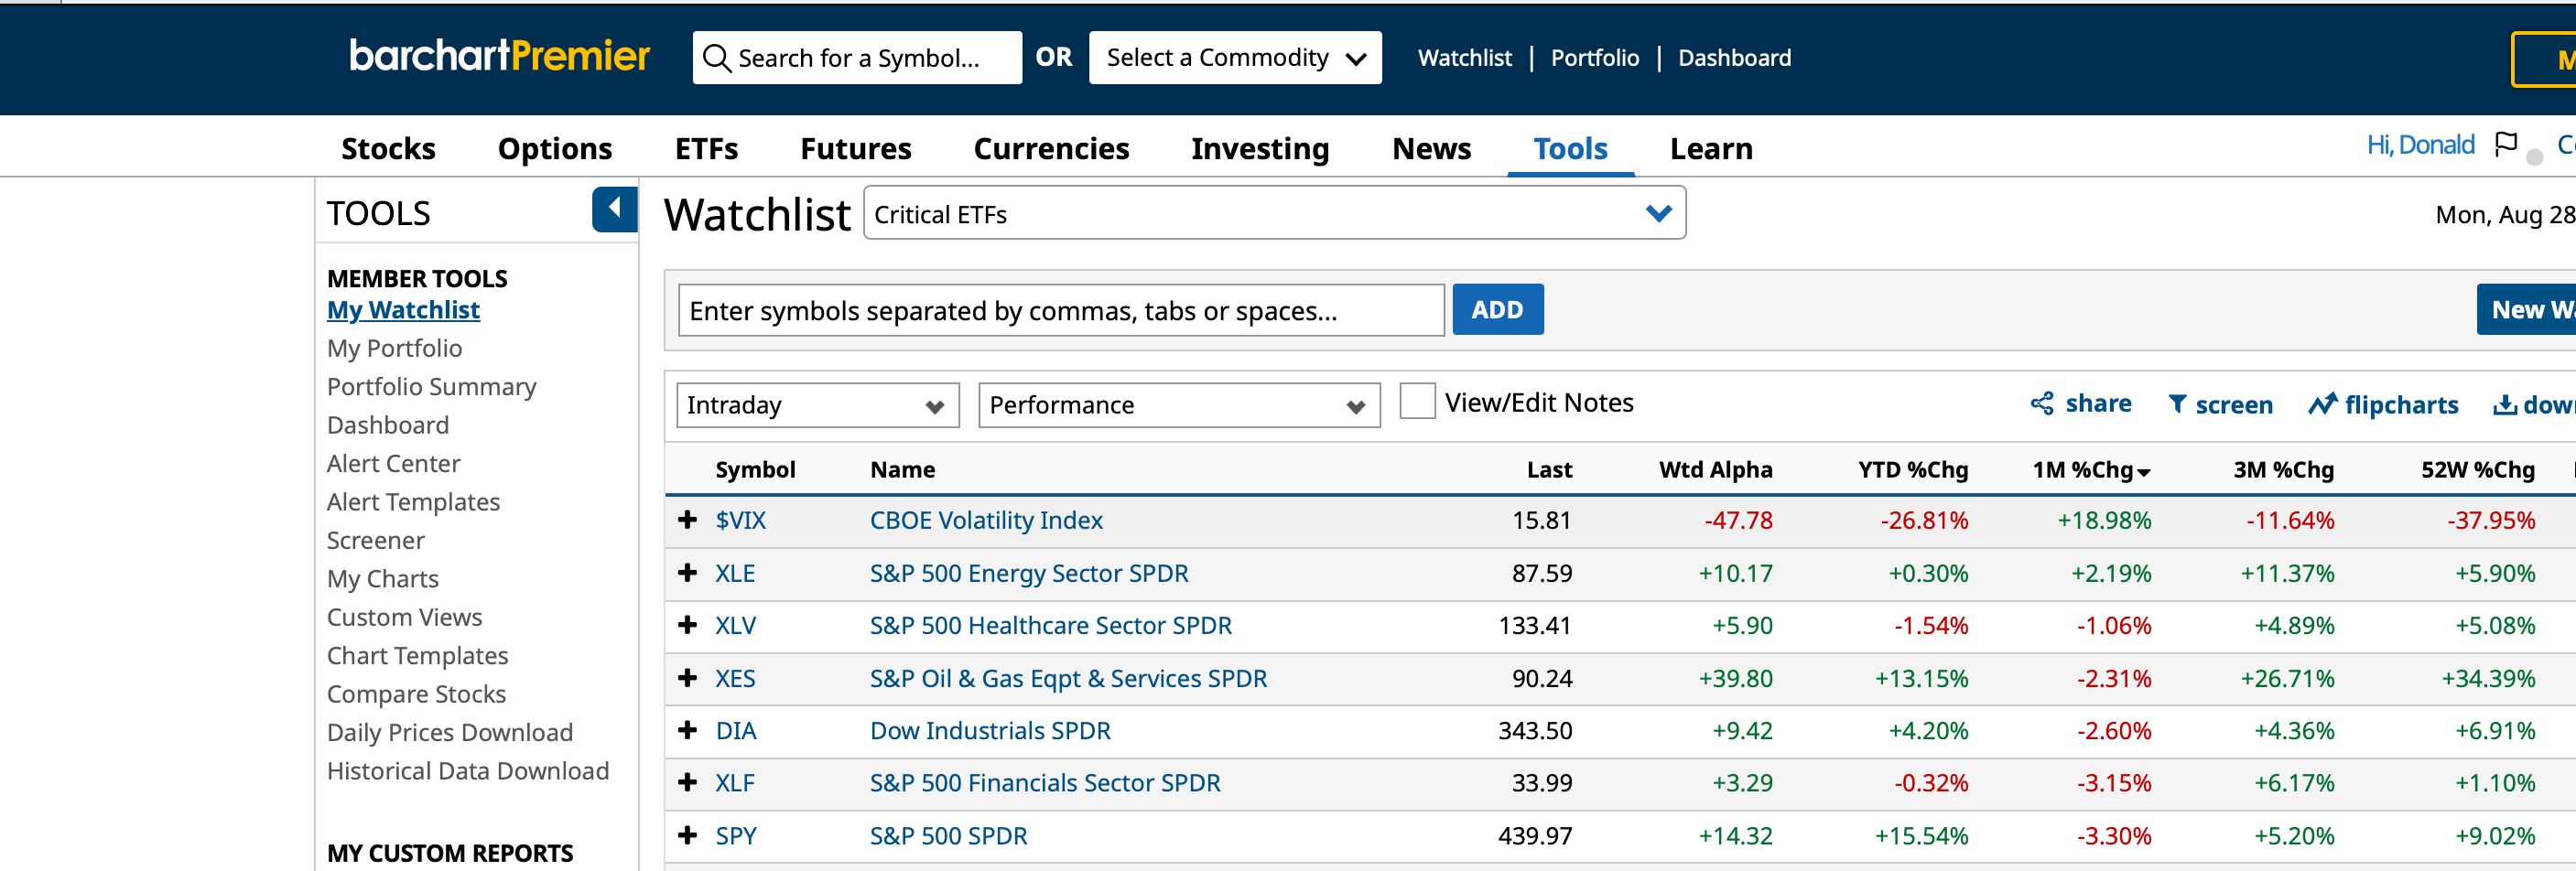
Task: Click the screen filter icon
Action: [x=2176, y=404]
